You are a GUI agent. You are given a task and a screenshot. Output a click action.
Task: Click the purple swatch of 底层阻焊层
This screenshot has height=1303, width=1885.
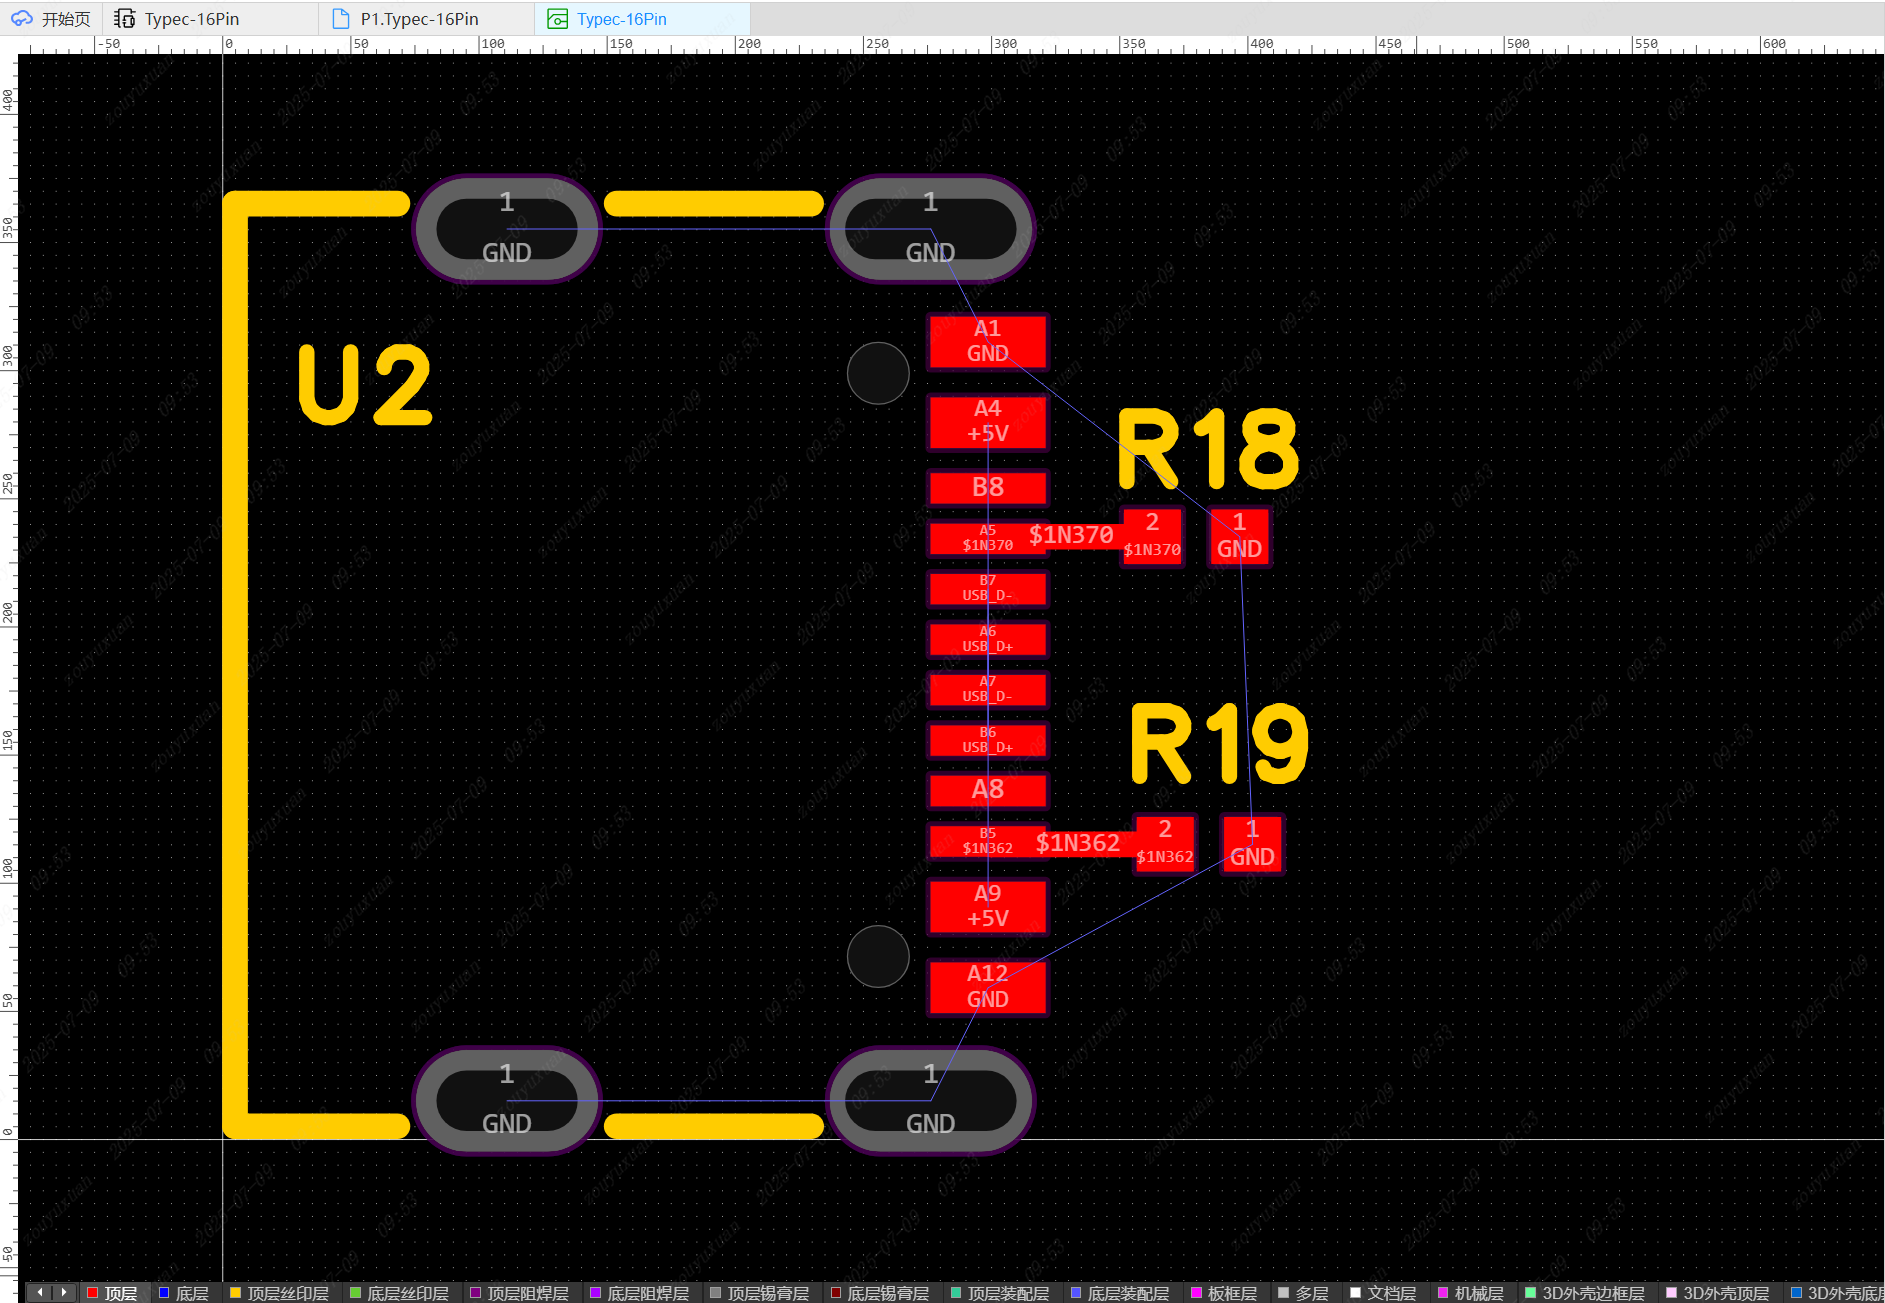(x=596, y=1293)
